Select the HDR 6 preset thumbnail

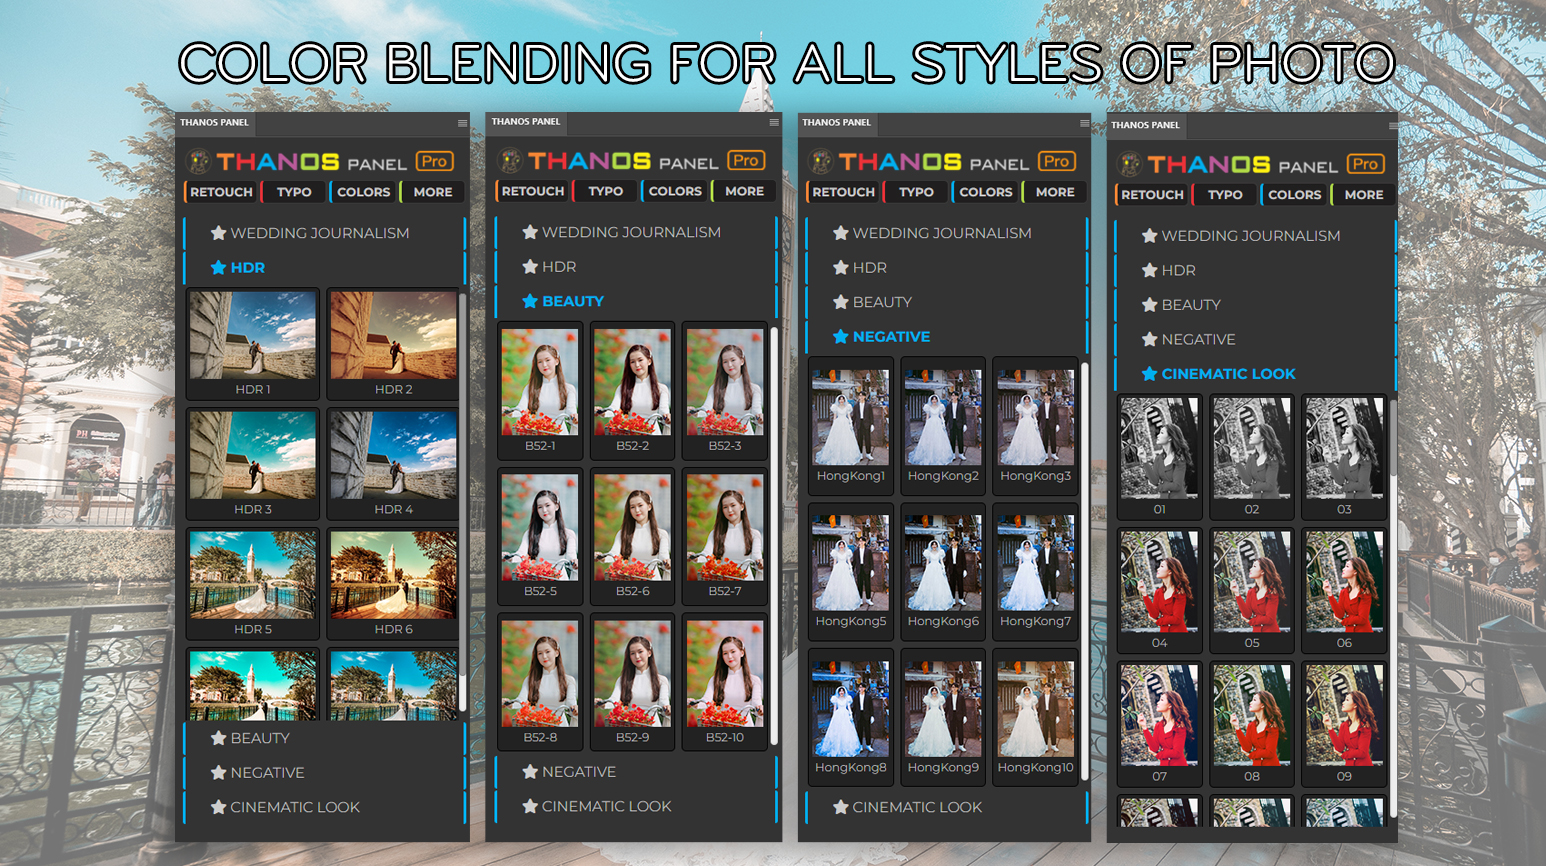[x=393, y=584]
